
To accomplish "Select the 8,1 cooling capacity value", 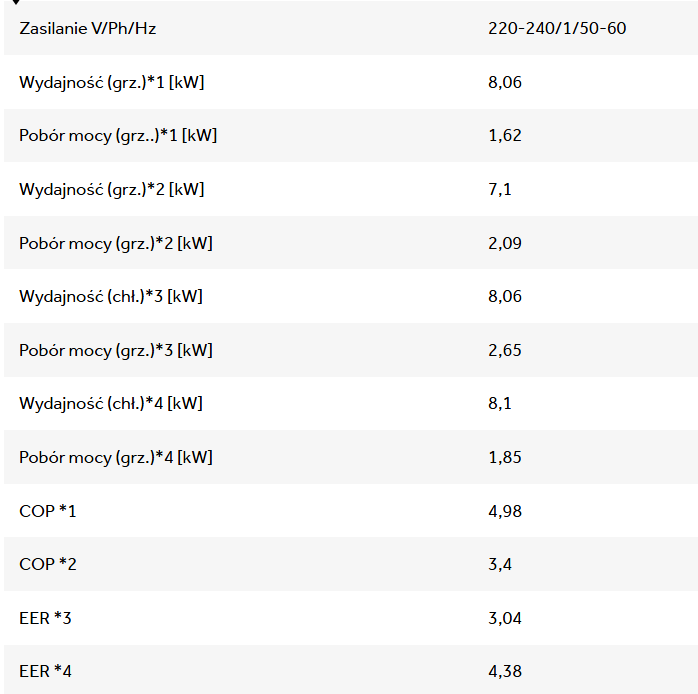I will [x=500, y=403].
